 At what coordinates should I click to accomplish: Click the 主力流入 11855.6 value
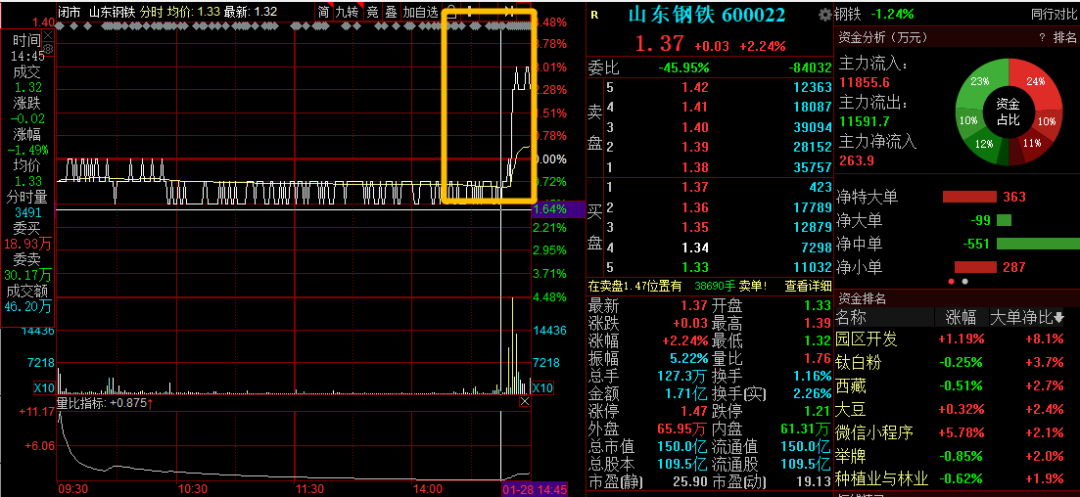(862, 83)
